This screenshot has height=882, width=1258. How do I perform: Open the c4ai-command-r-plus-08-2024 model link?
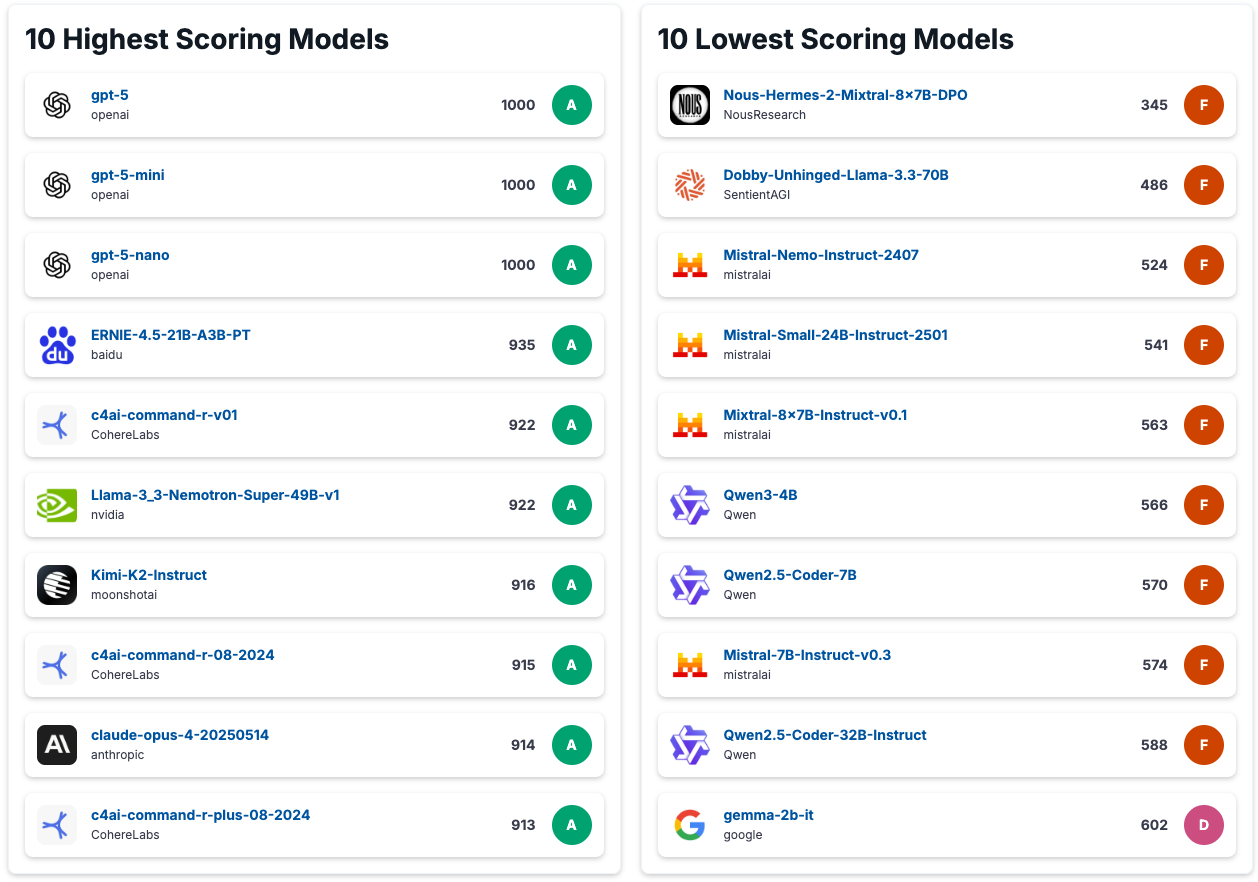[201, 815]
